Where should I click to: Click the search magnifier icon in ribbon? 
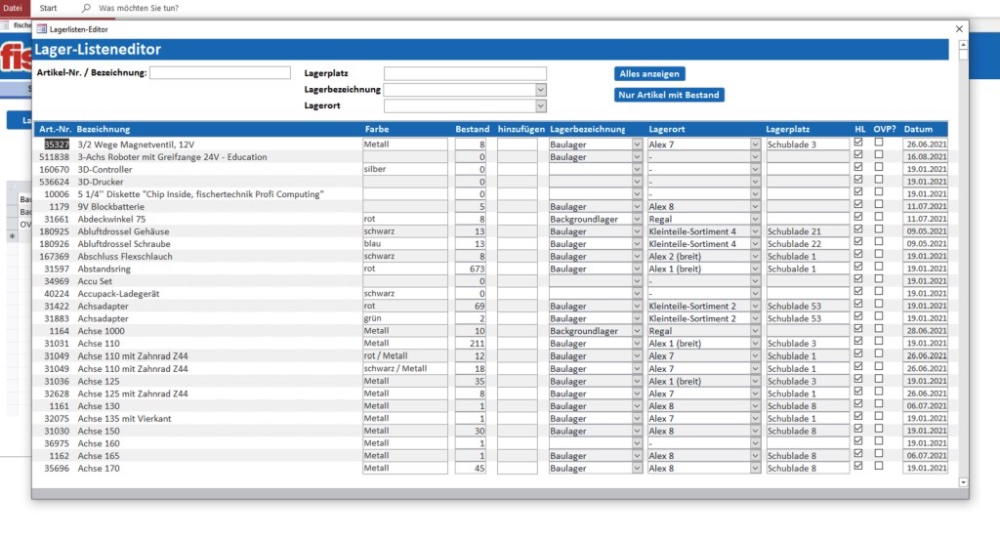(86, 8)
